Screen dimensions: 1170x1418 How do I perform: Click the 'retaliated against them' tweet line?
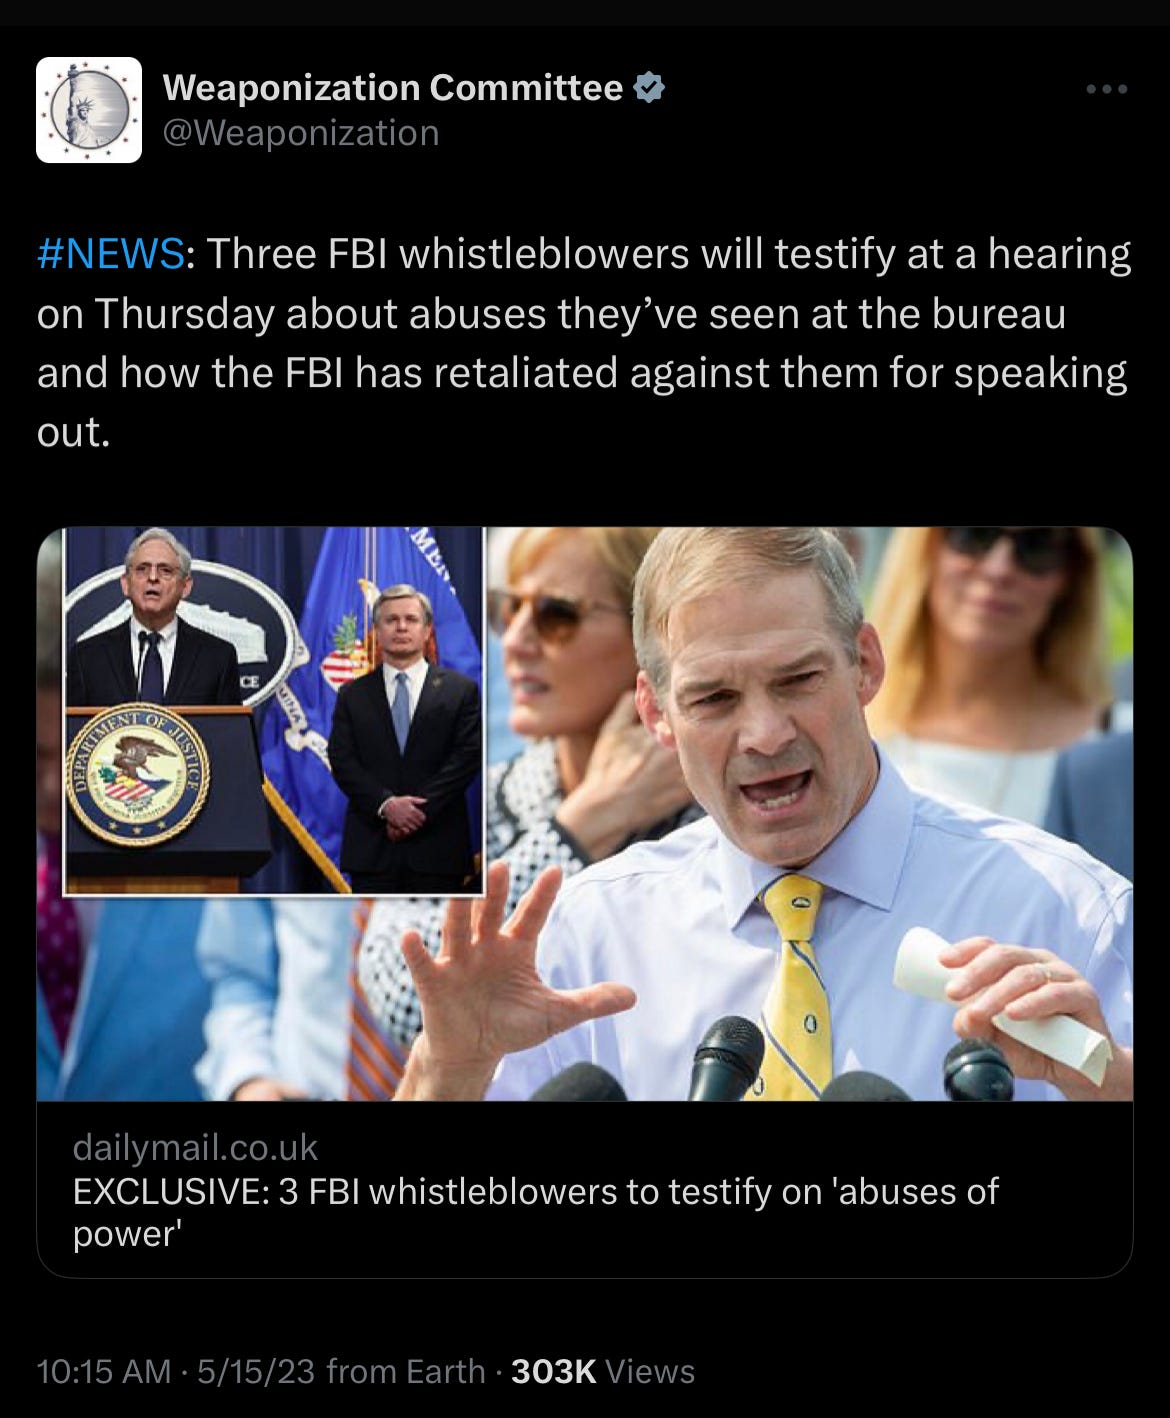pos(582,373)
